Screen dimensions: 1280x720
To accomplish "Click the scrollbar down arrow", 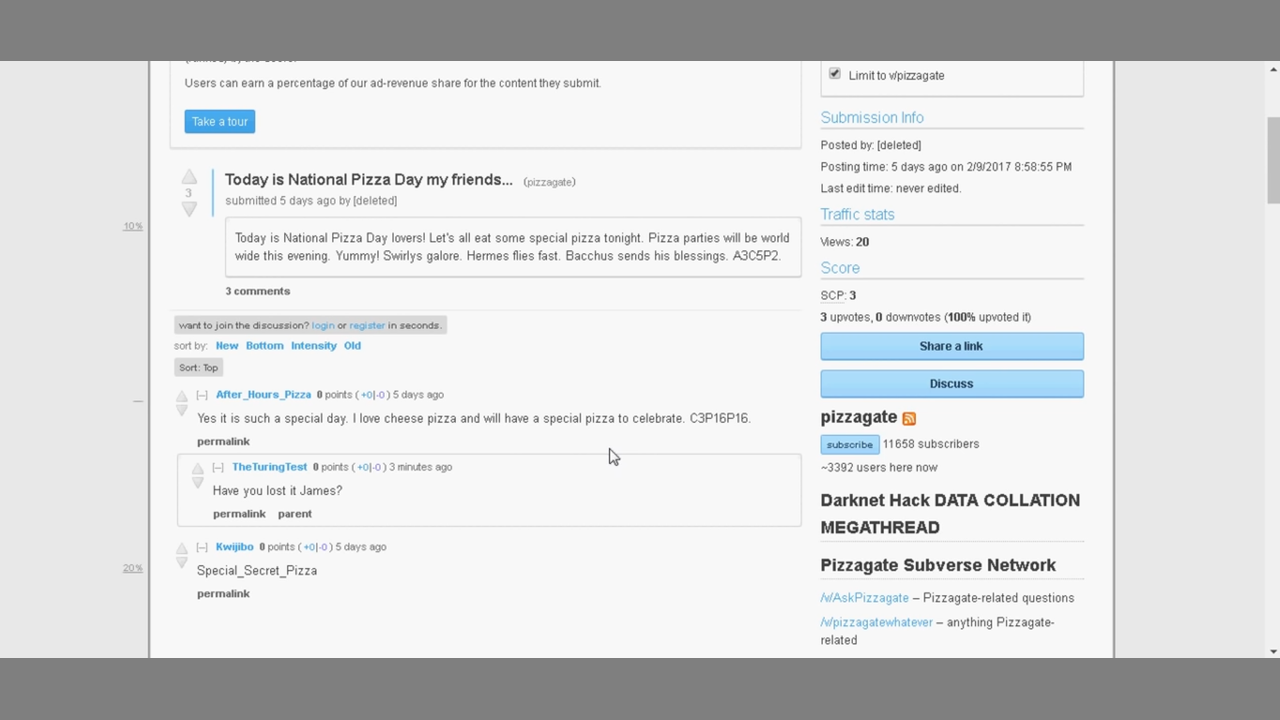I will pos(1273,651).
